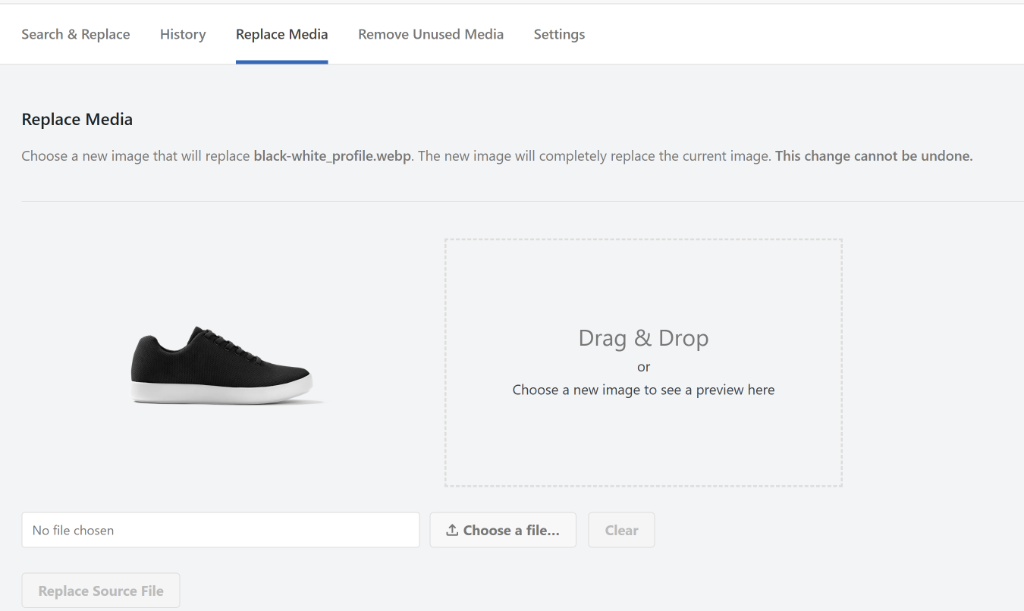The height and width of the screenshot is (611, 1024).
Task: Click the 'or' text in the drop zone
Action: (643, 367)
